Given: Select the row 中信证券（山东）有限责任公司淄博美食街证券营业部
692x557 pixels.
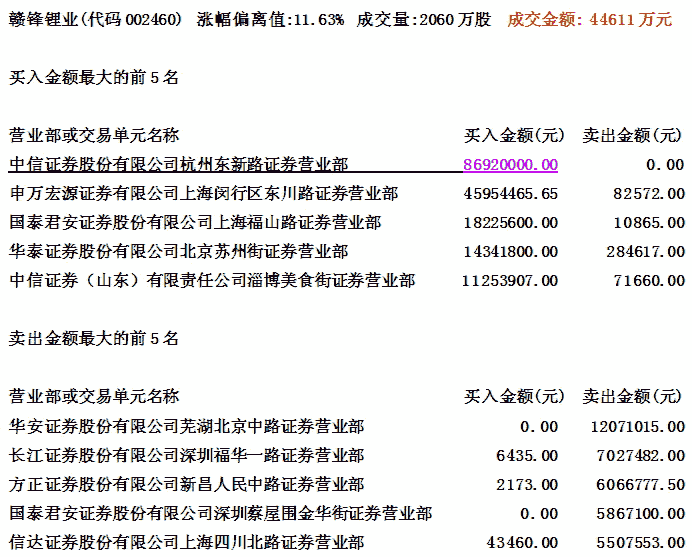Looking at the screenshot, I should click(212, 280).
